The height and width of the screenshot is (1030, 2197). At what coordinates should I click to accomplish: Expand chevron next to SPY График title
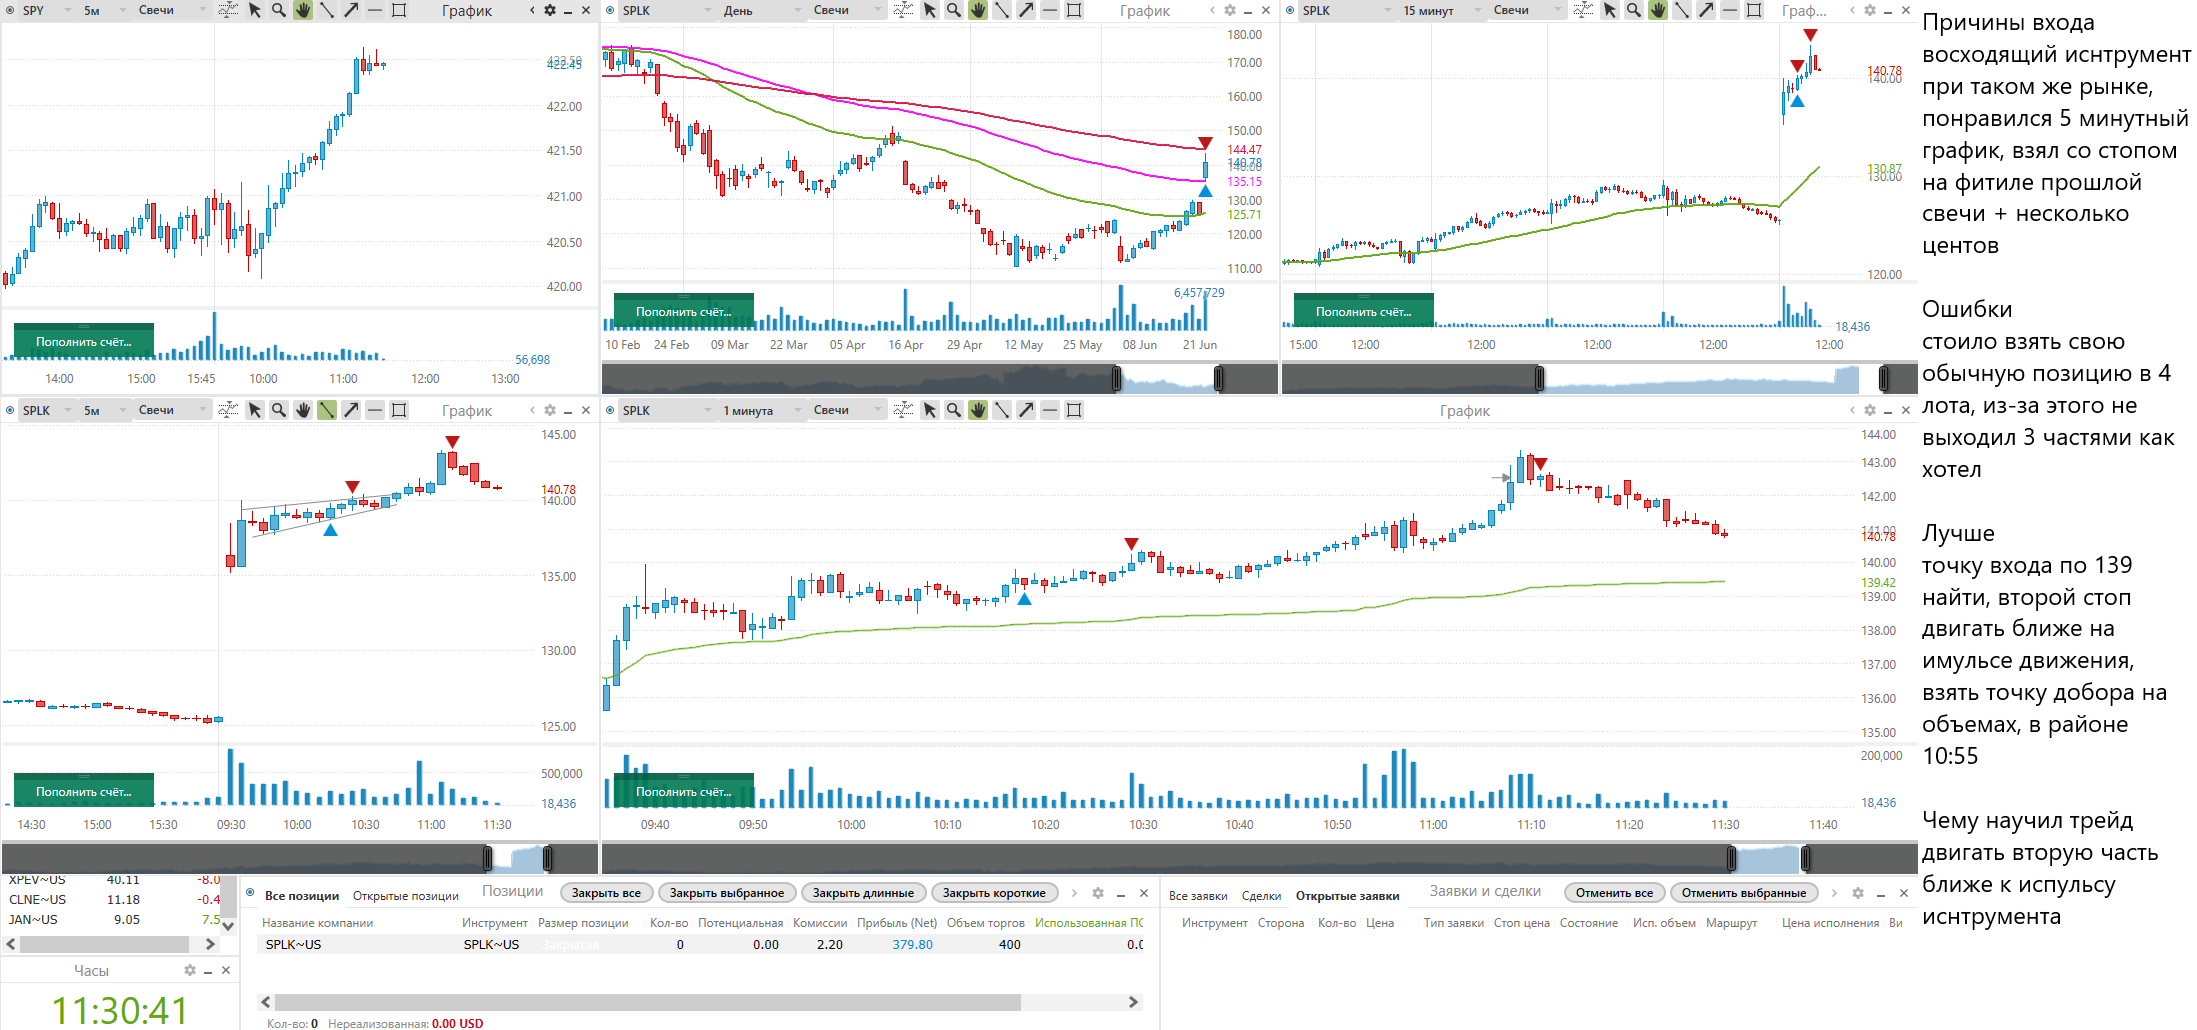click(x=532, y=10)
